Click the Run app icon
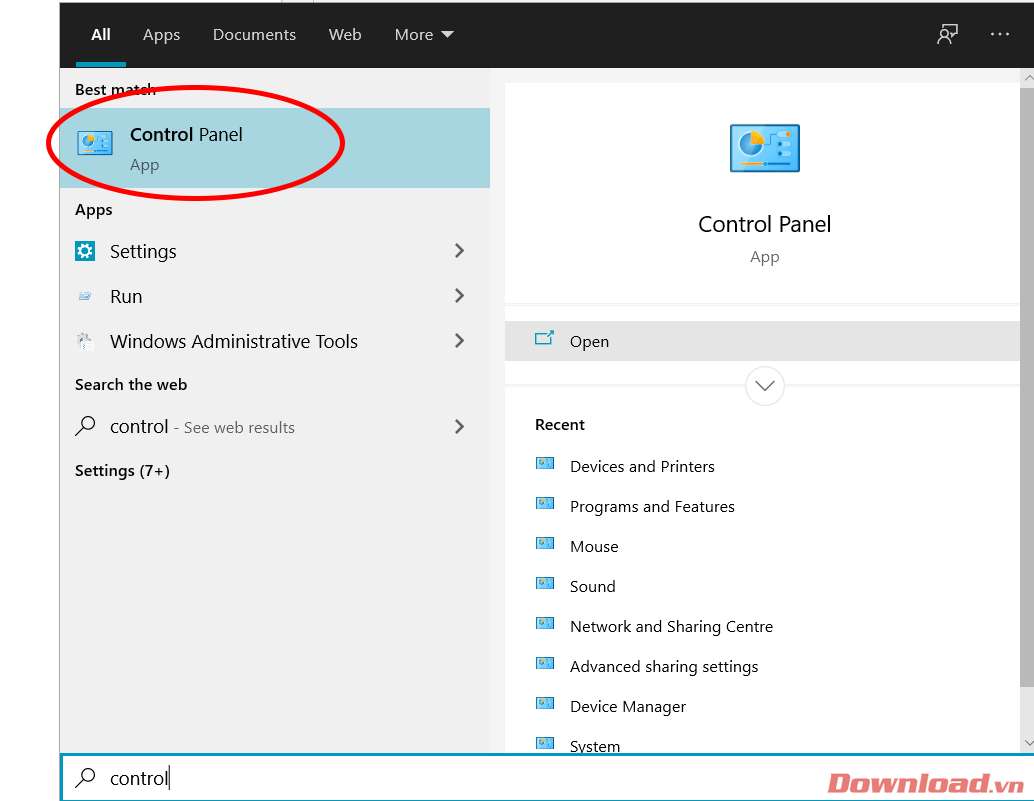Image resolution: width=1034 pixels, height=801 pixels. (85, 296)
